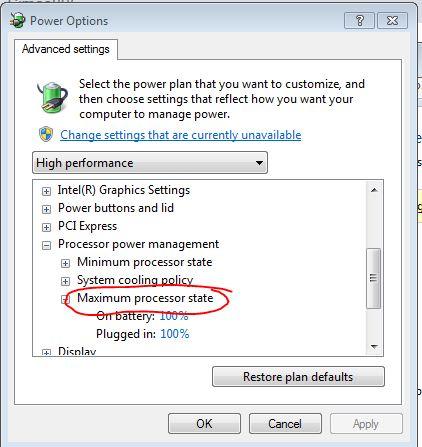Click the green battery plug icon
Image resolution: width=422 pixels, height=447 pixels.
click(x=52, y=97)
